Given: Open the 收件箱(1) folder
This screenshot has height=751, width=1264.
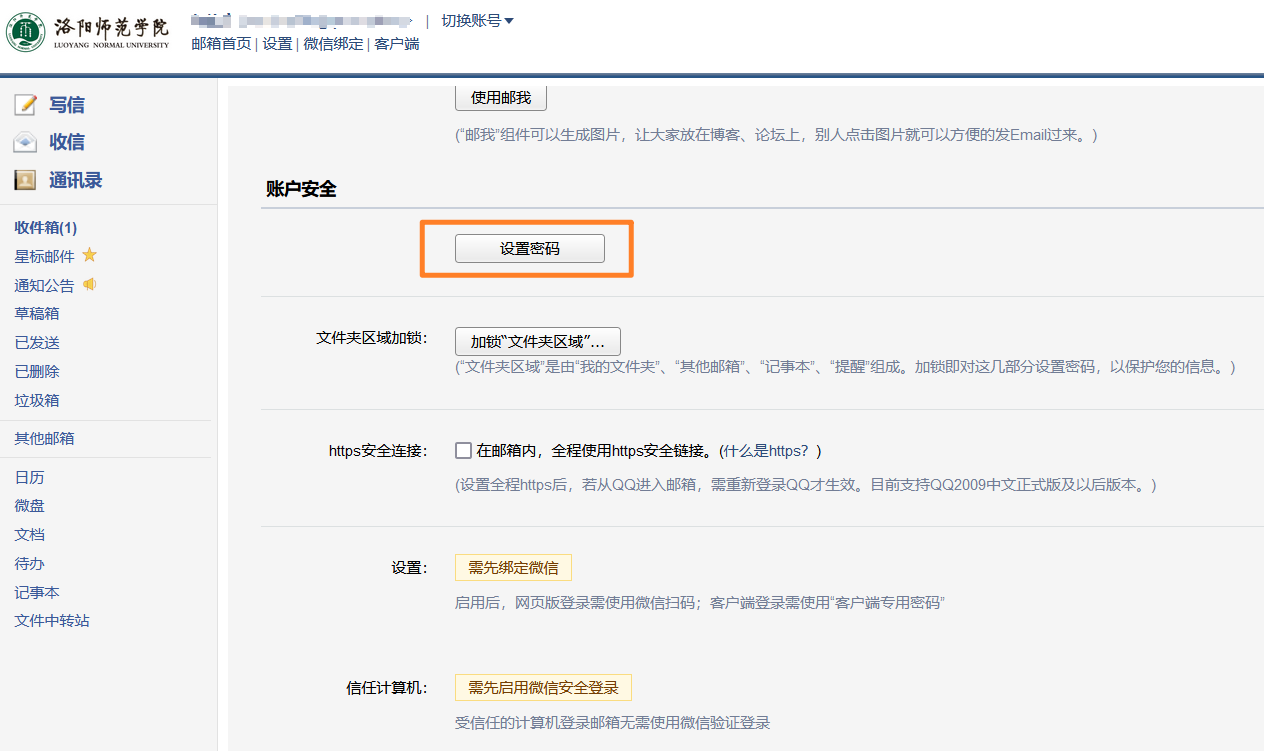Looking at the screenshot, I should coord(45,228).
